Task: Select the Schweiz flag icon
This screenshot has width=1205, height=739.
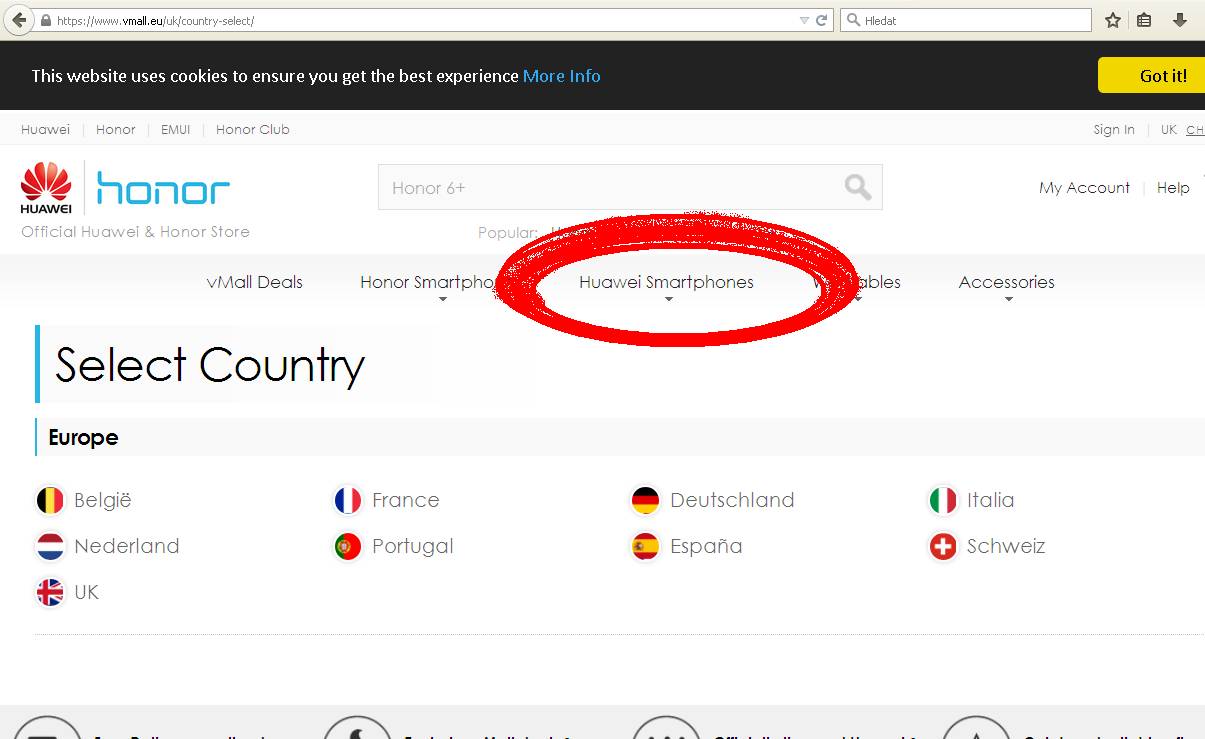Action: click(943, 546)
